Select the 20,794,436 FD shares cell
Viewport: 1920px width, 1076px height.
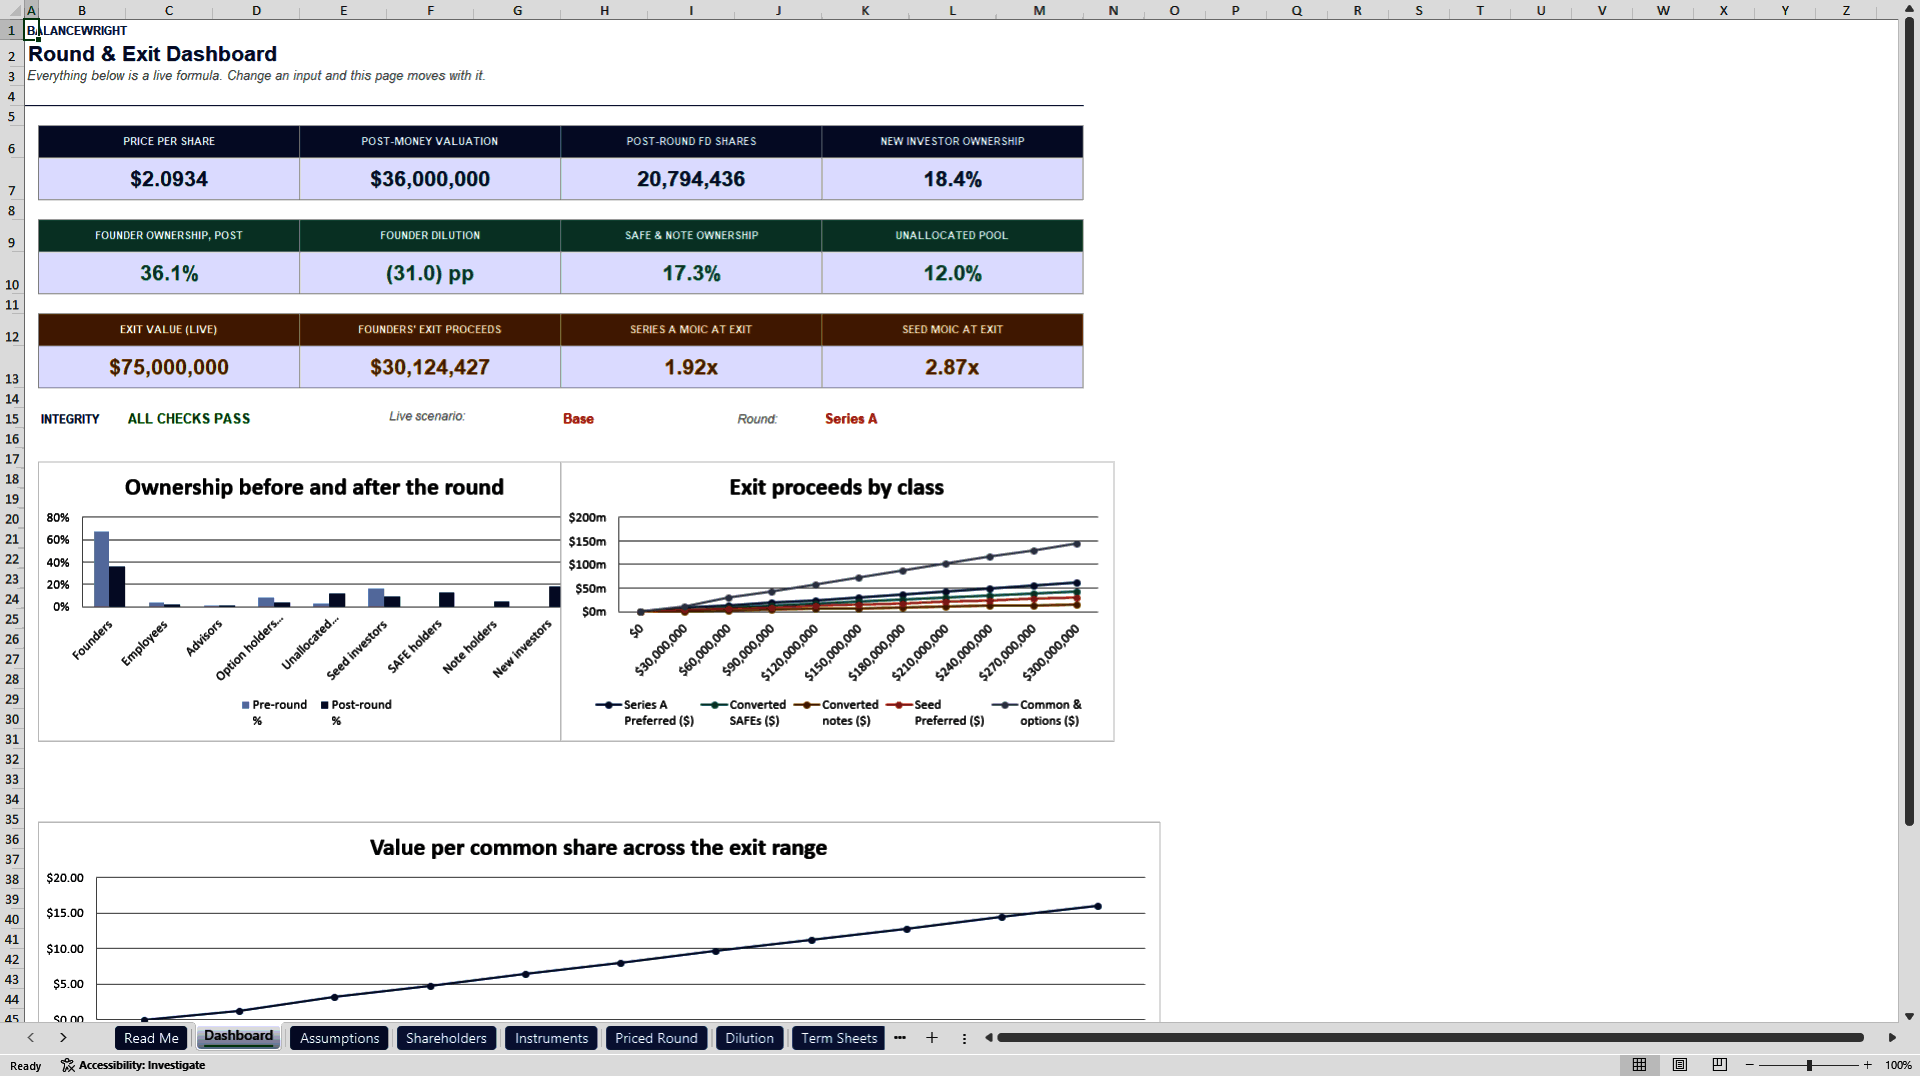click(691, 179)
